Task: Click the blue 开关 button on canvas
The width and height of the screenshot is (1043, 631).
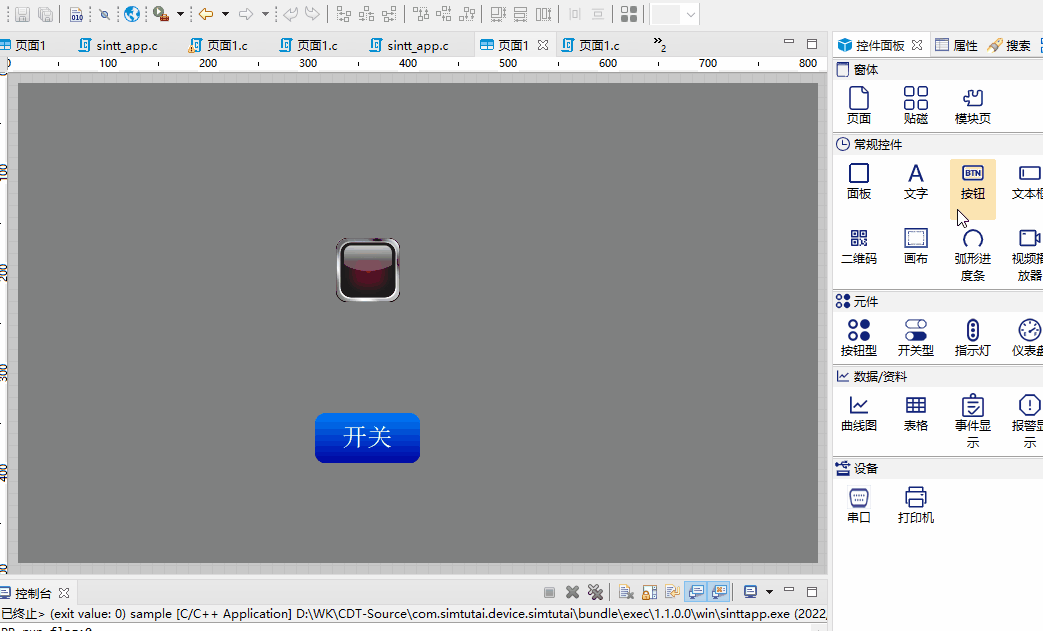Action: 367,438
